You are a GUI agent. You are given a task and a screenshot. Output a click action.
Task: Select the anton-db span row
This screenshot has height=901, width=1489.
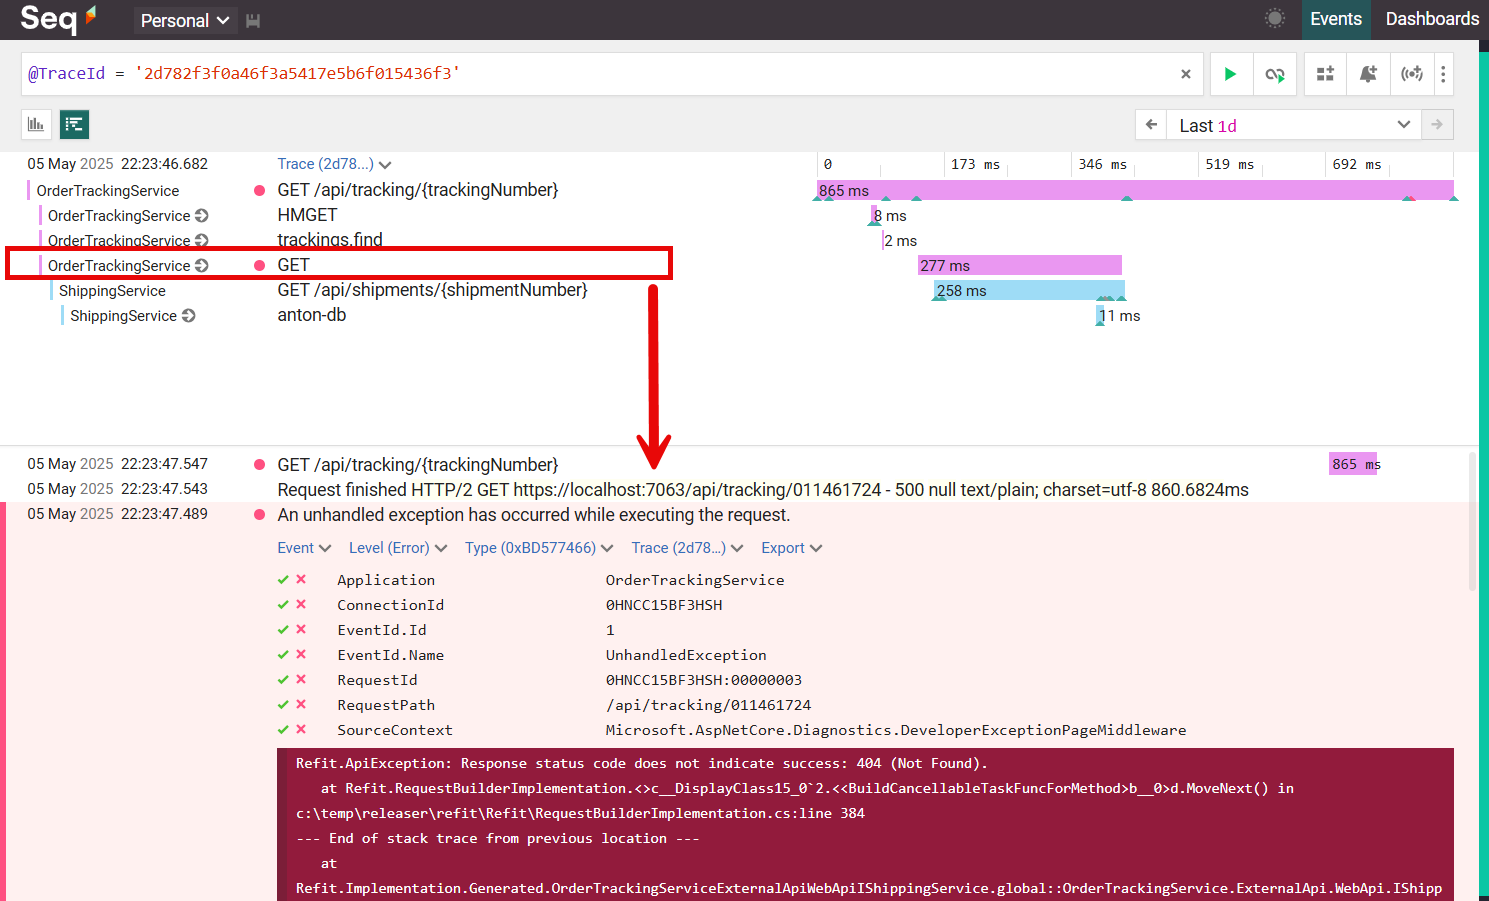(x=311, y=315)
